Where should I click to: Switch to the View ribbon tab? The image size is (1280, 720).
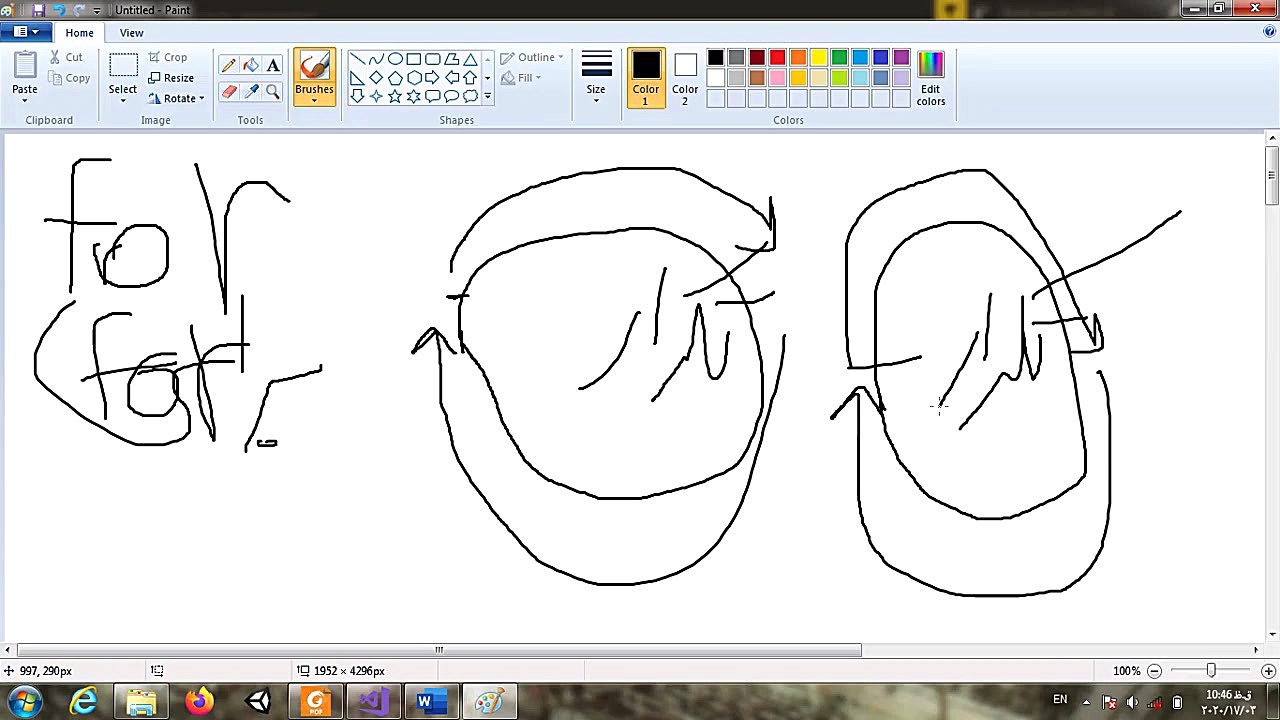tap(131, 33)
